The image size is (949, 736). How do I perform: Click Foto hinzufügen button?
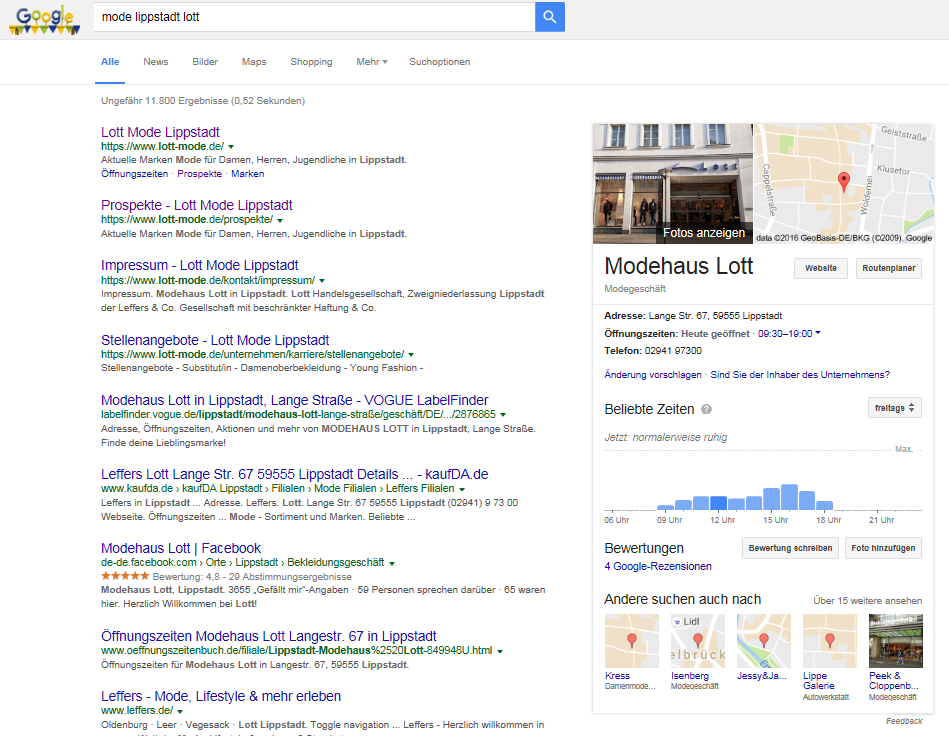883,548
